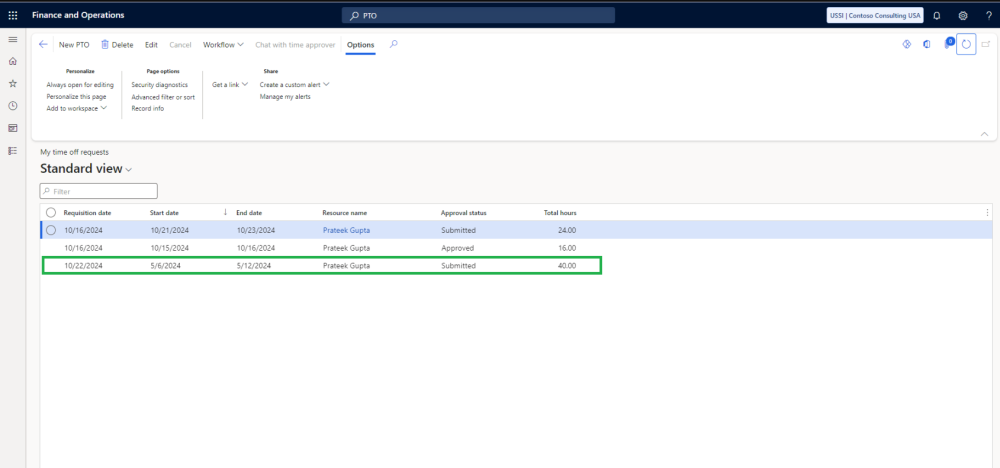Open grid options three-dot menu

988,212
